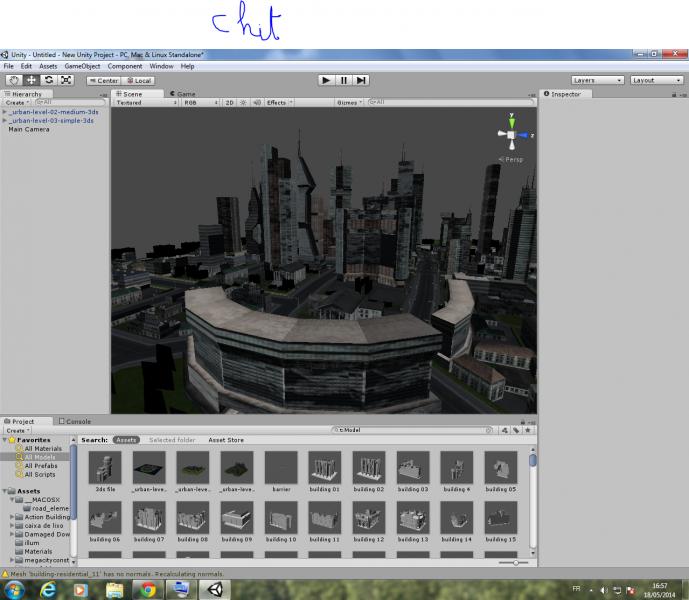
Task: Toggle the 2D scene view mode
Action: tap(229, 102)
